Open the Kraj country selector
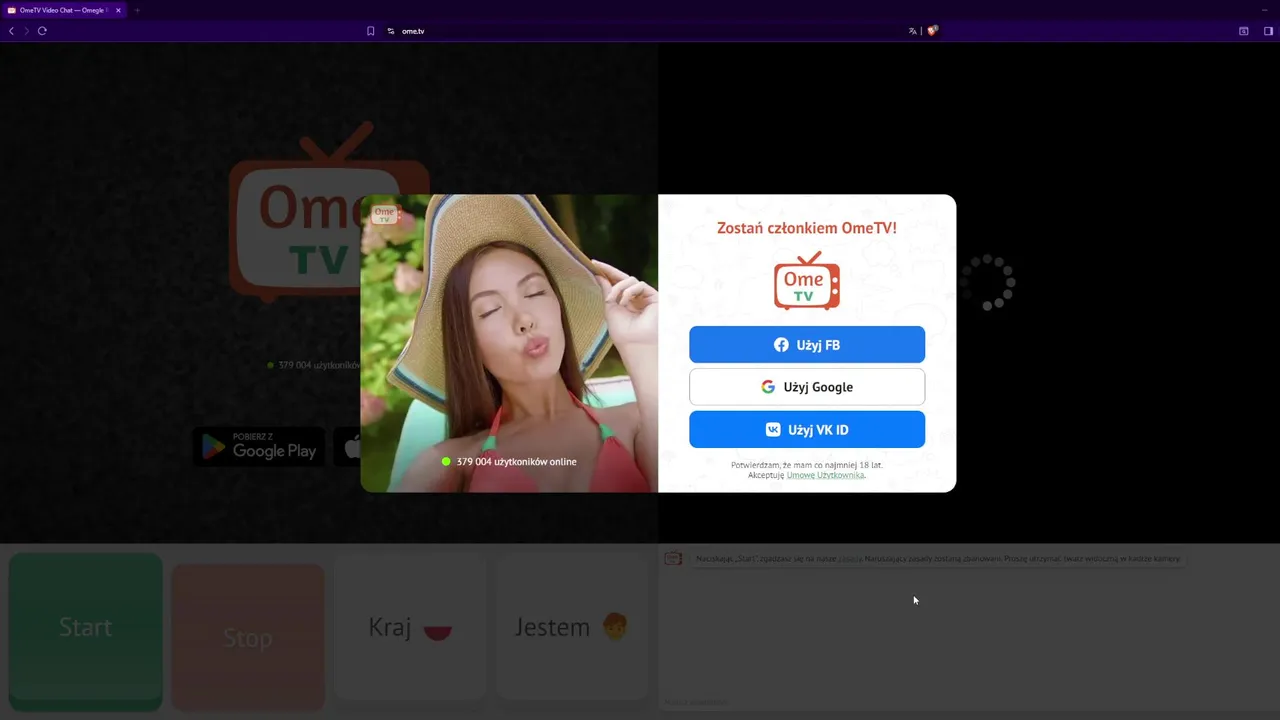1280x720 pixels. coord(410,627)
